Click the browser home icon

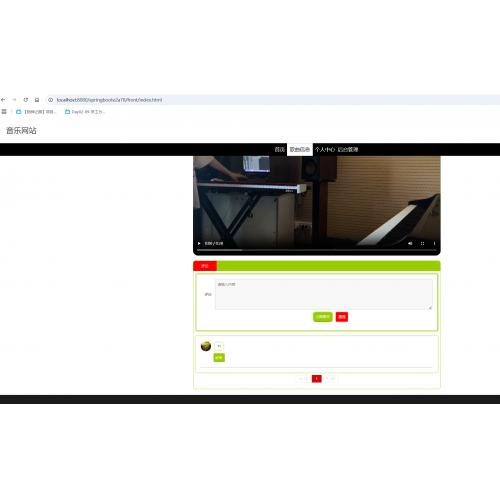pyautogui.click(x=37, y=100)
